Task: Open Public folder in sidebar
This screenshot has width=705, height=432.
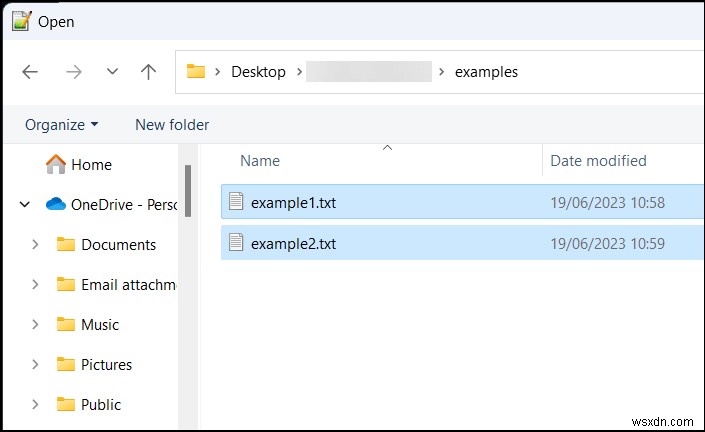Action: click(101, 405)
